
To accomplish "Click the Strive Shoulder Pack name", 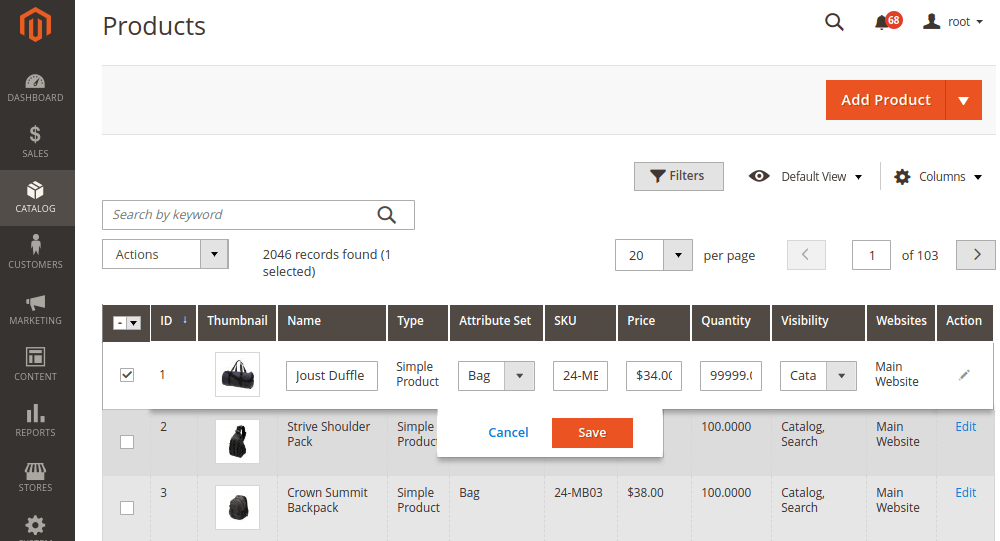I will [328, 434].
